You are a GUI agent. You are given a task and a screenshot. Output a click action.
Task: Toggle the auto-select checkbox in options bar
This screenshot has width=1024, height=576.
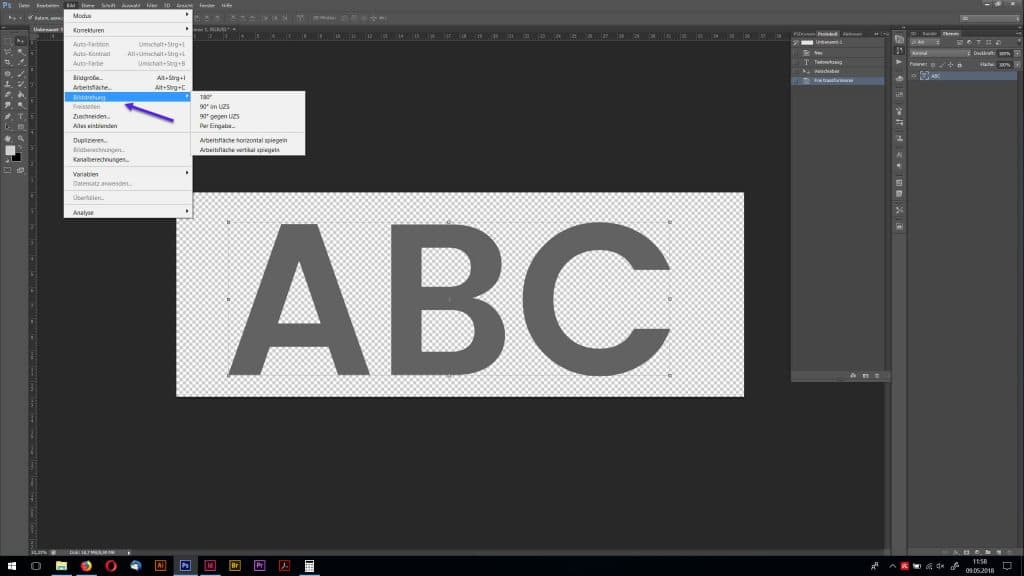(x=30, y=18)
